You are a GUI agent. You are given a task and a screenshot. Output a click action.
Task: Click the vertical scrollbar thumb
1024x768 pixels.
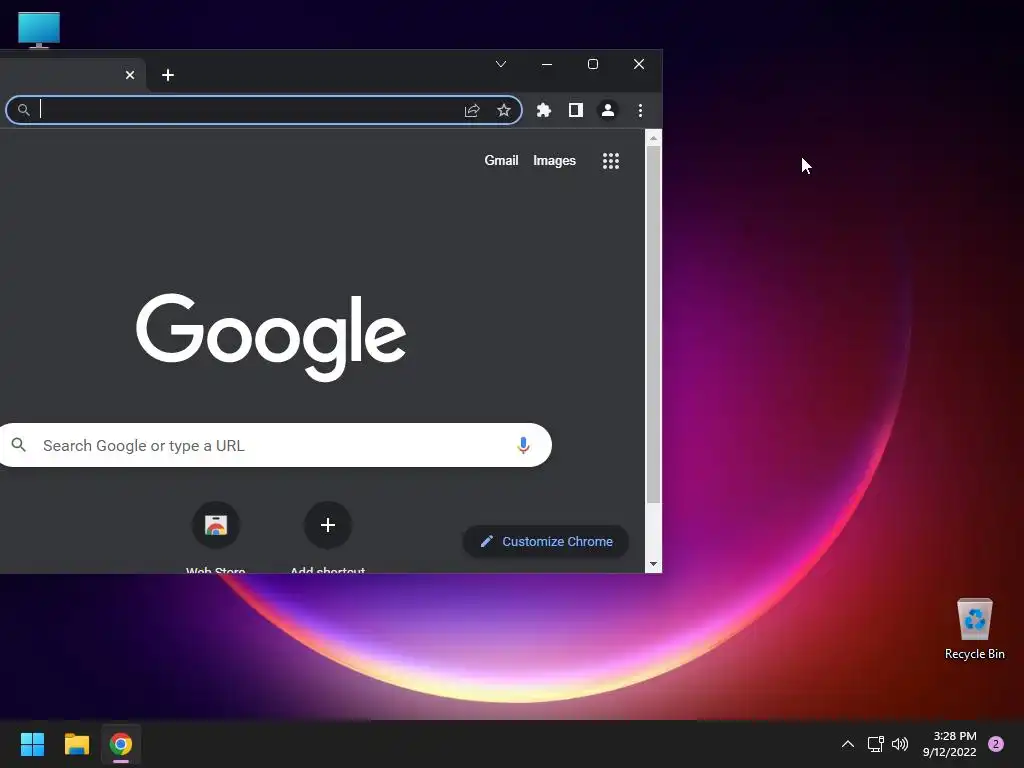coord(653,325)
